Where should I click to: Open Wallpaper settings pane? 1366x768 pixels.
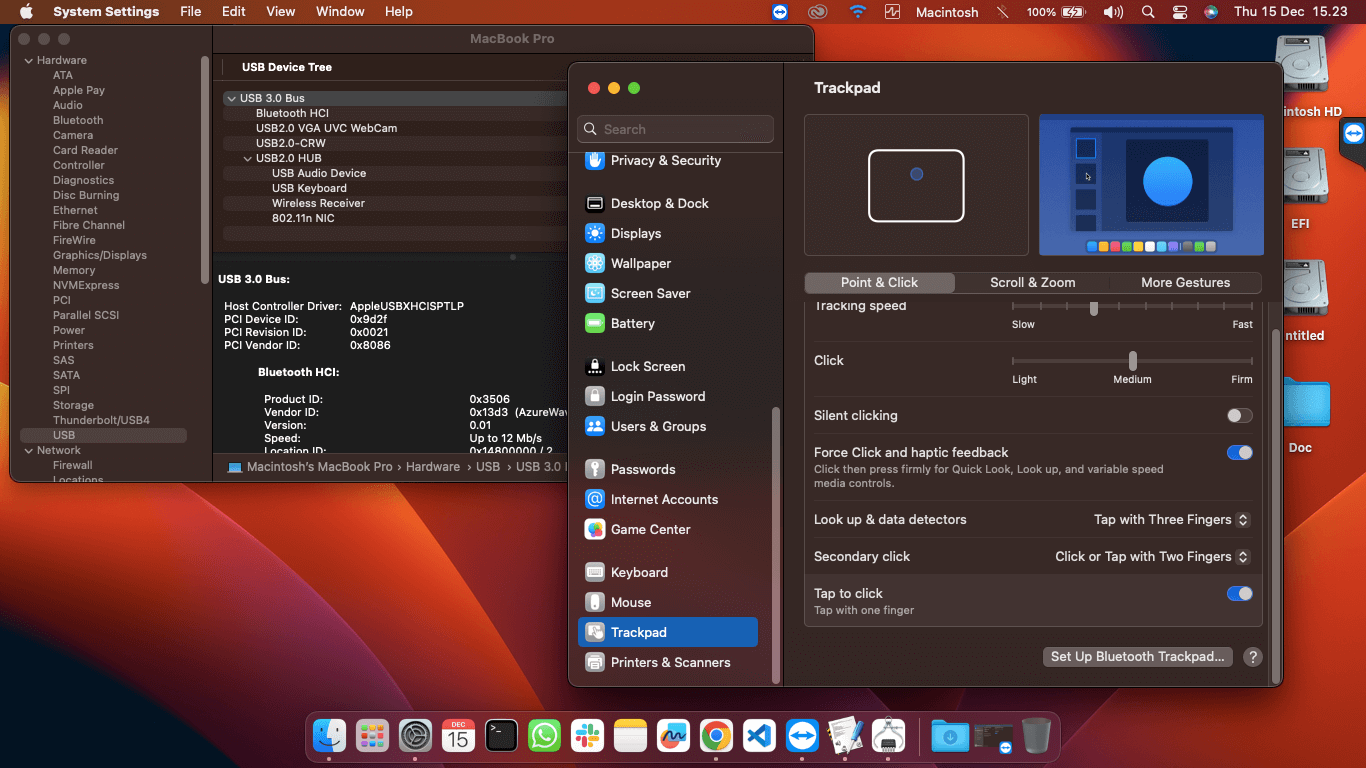668,263
